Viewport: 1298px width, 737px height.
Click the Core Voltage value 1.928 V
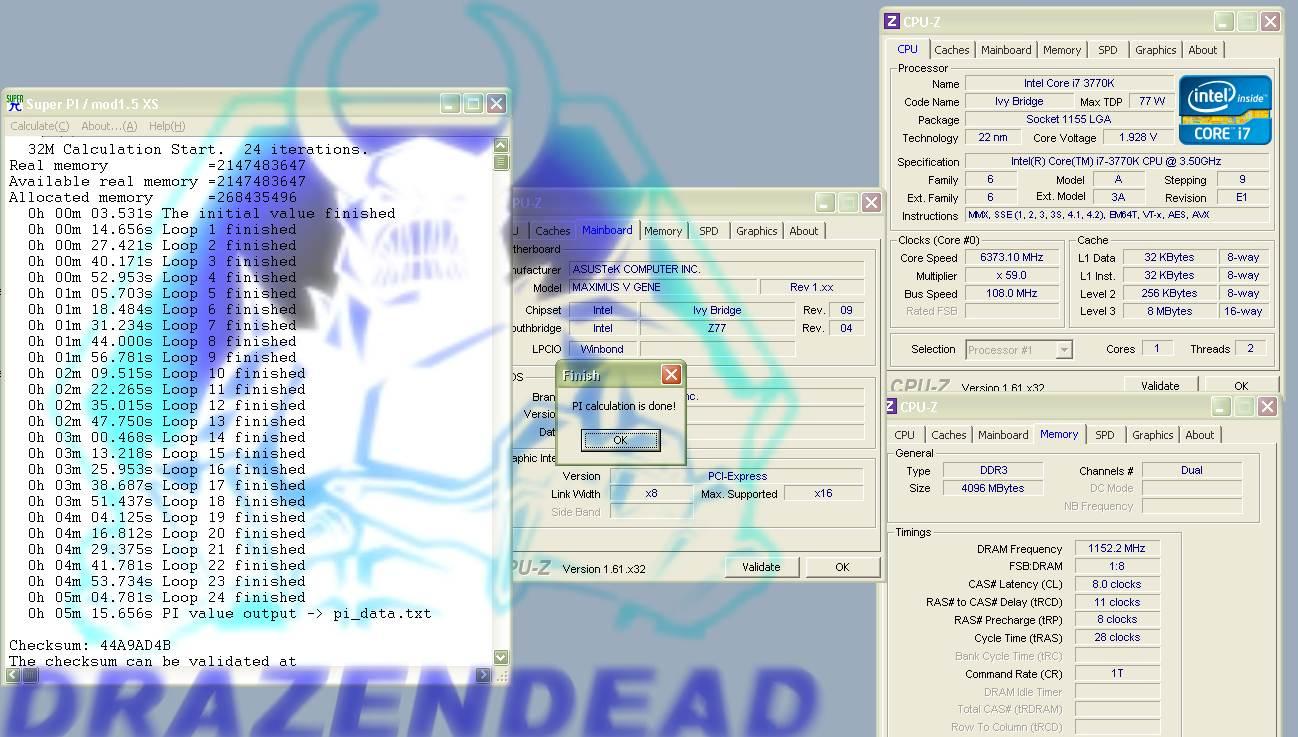[1137, 138]
